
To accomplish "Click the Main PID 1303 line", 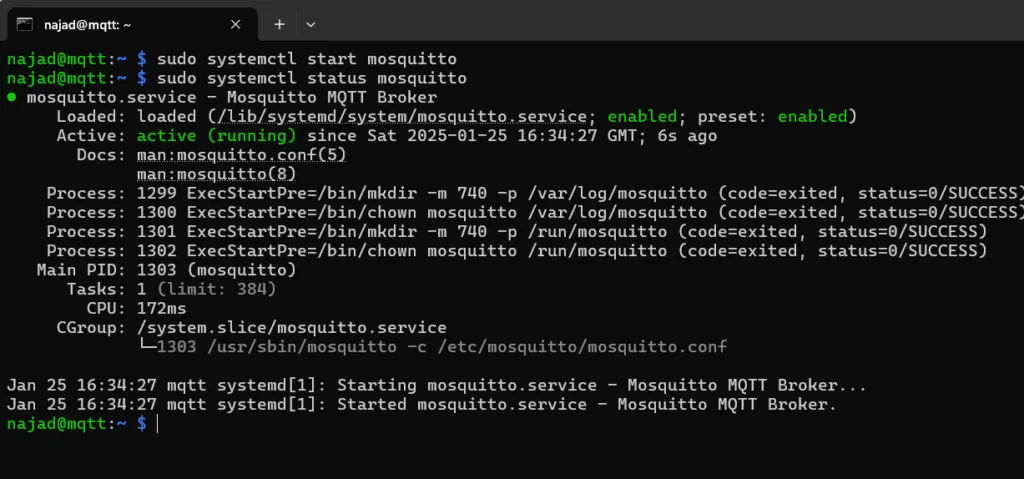I will (x=167, y=270).
